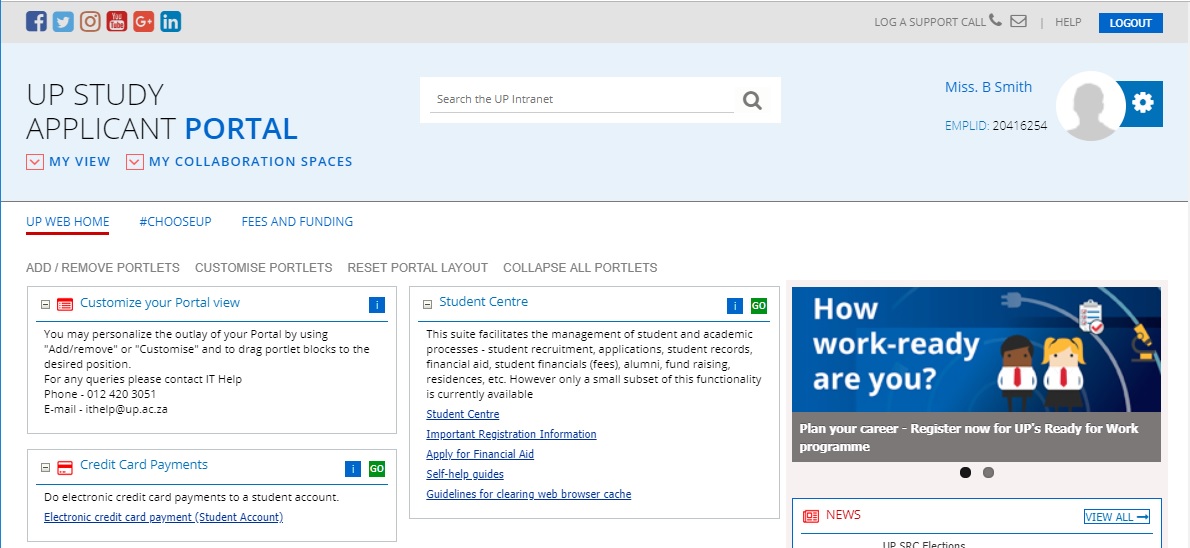Viewport: 1190px width, 548px height.
Task: Select the second carousel slide dot
Action: pos(988,473)
